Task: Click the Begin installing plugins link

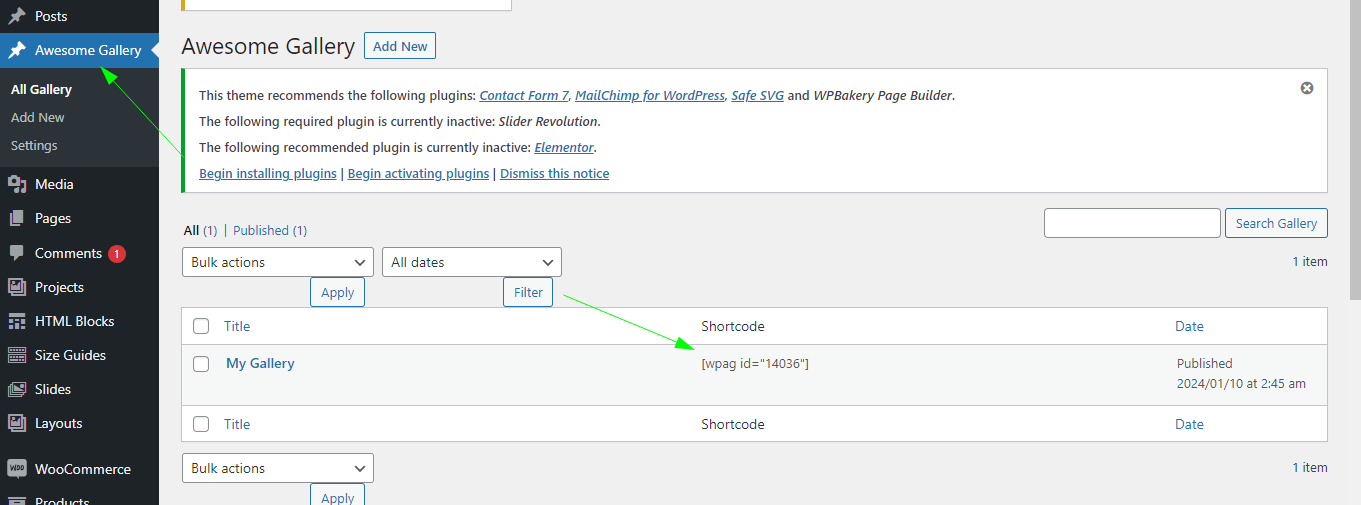Action: [x=267, y=173]
